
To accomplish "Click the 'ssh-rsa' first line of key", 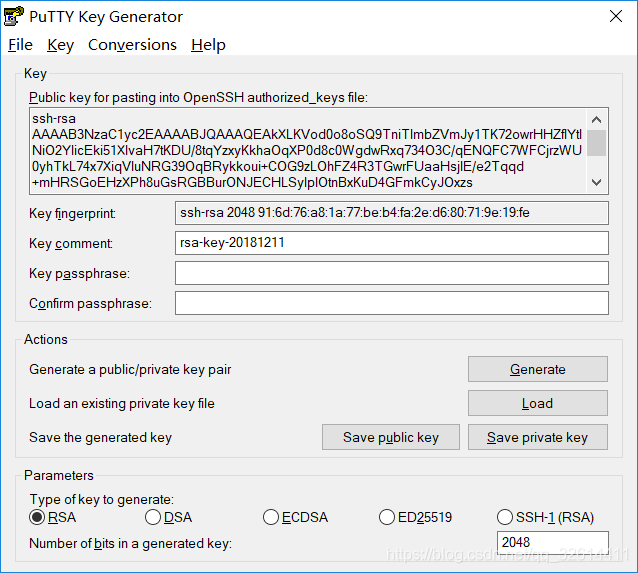I will 54,119.
